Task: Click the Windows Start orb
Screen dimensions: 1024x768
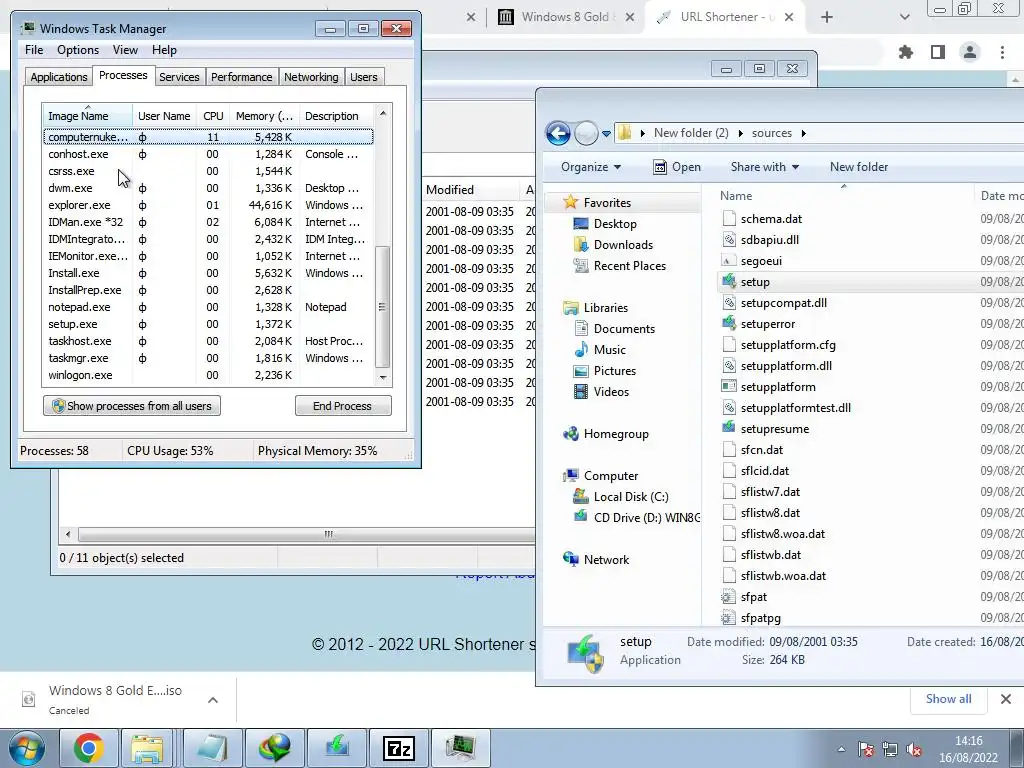Action: [27, 748]
